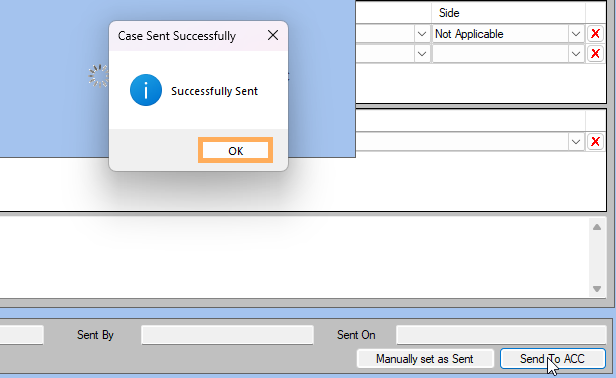Click the Sent By field
This screenshot has height=378, width=616.
[227, 335]
